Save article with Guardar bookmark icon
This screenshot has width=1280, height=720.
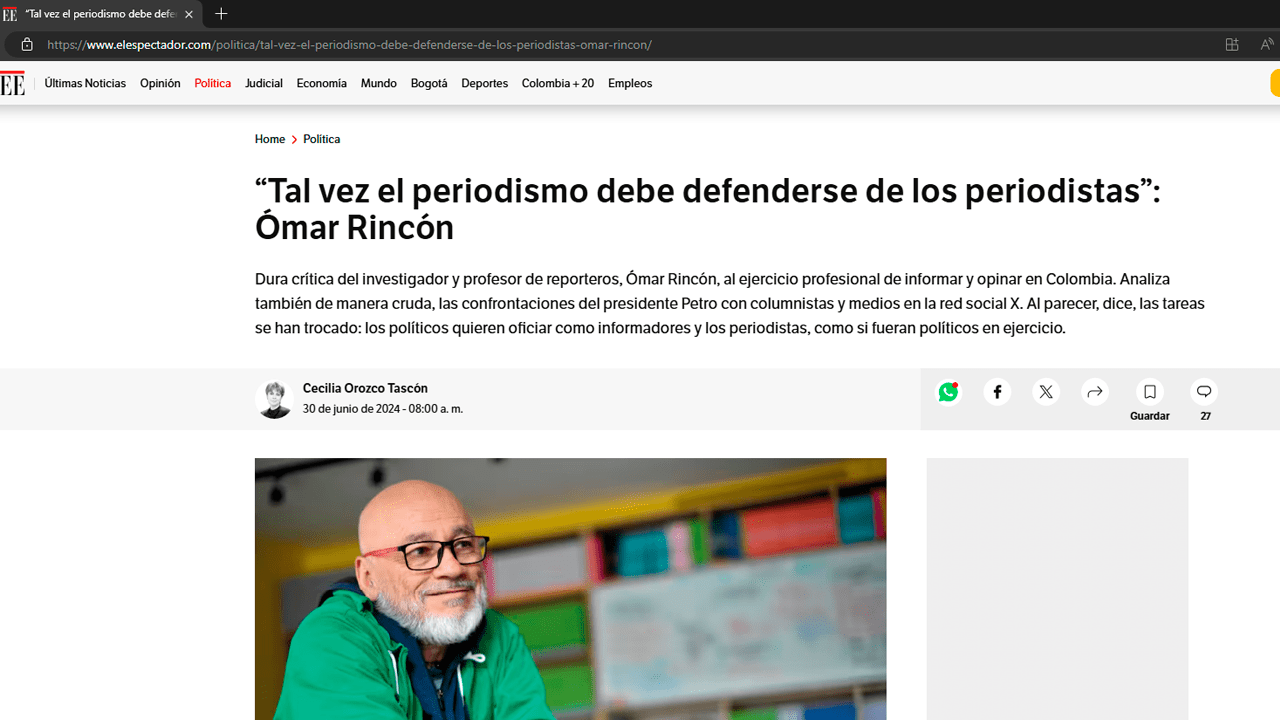[1150, 392]
